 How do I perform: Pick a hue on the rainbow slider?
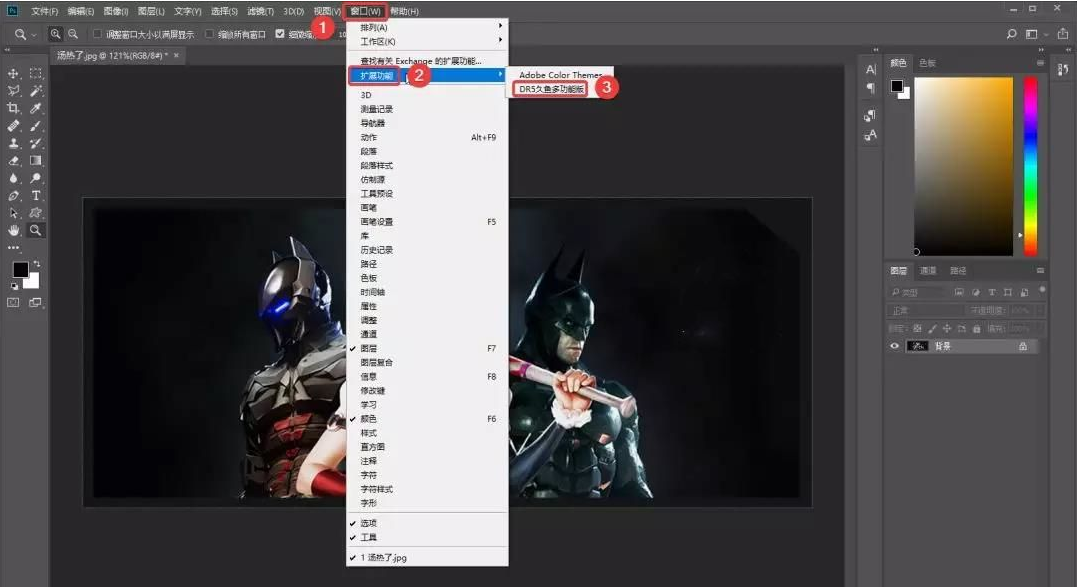pos(1030,165)
